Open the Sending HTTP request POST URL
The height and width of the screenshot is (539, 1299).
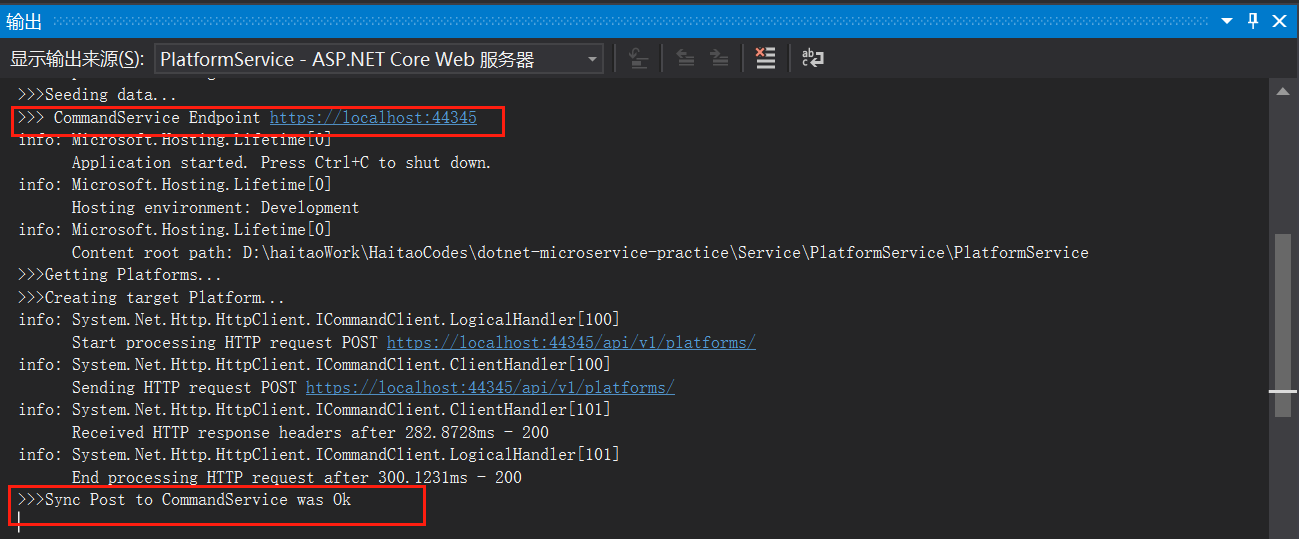click(490, 387)
